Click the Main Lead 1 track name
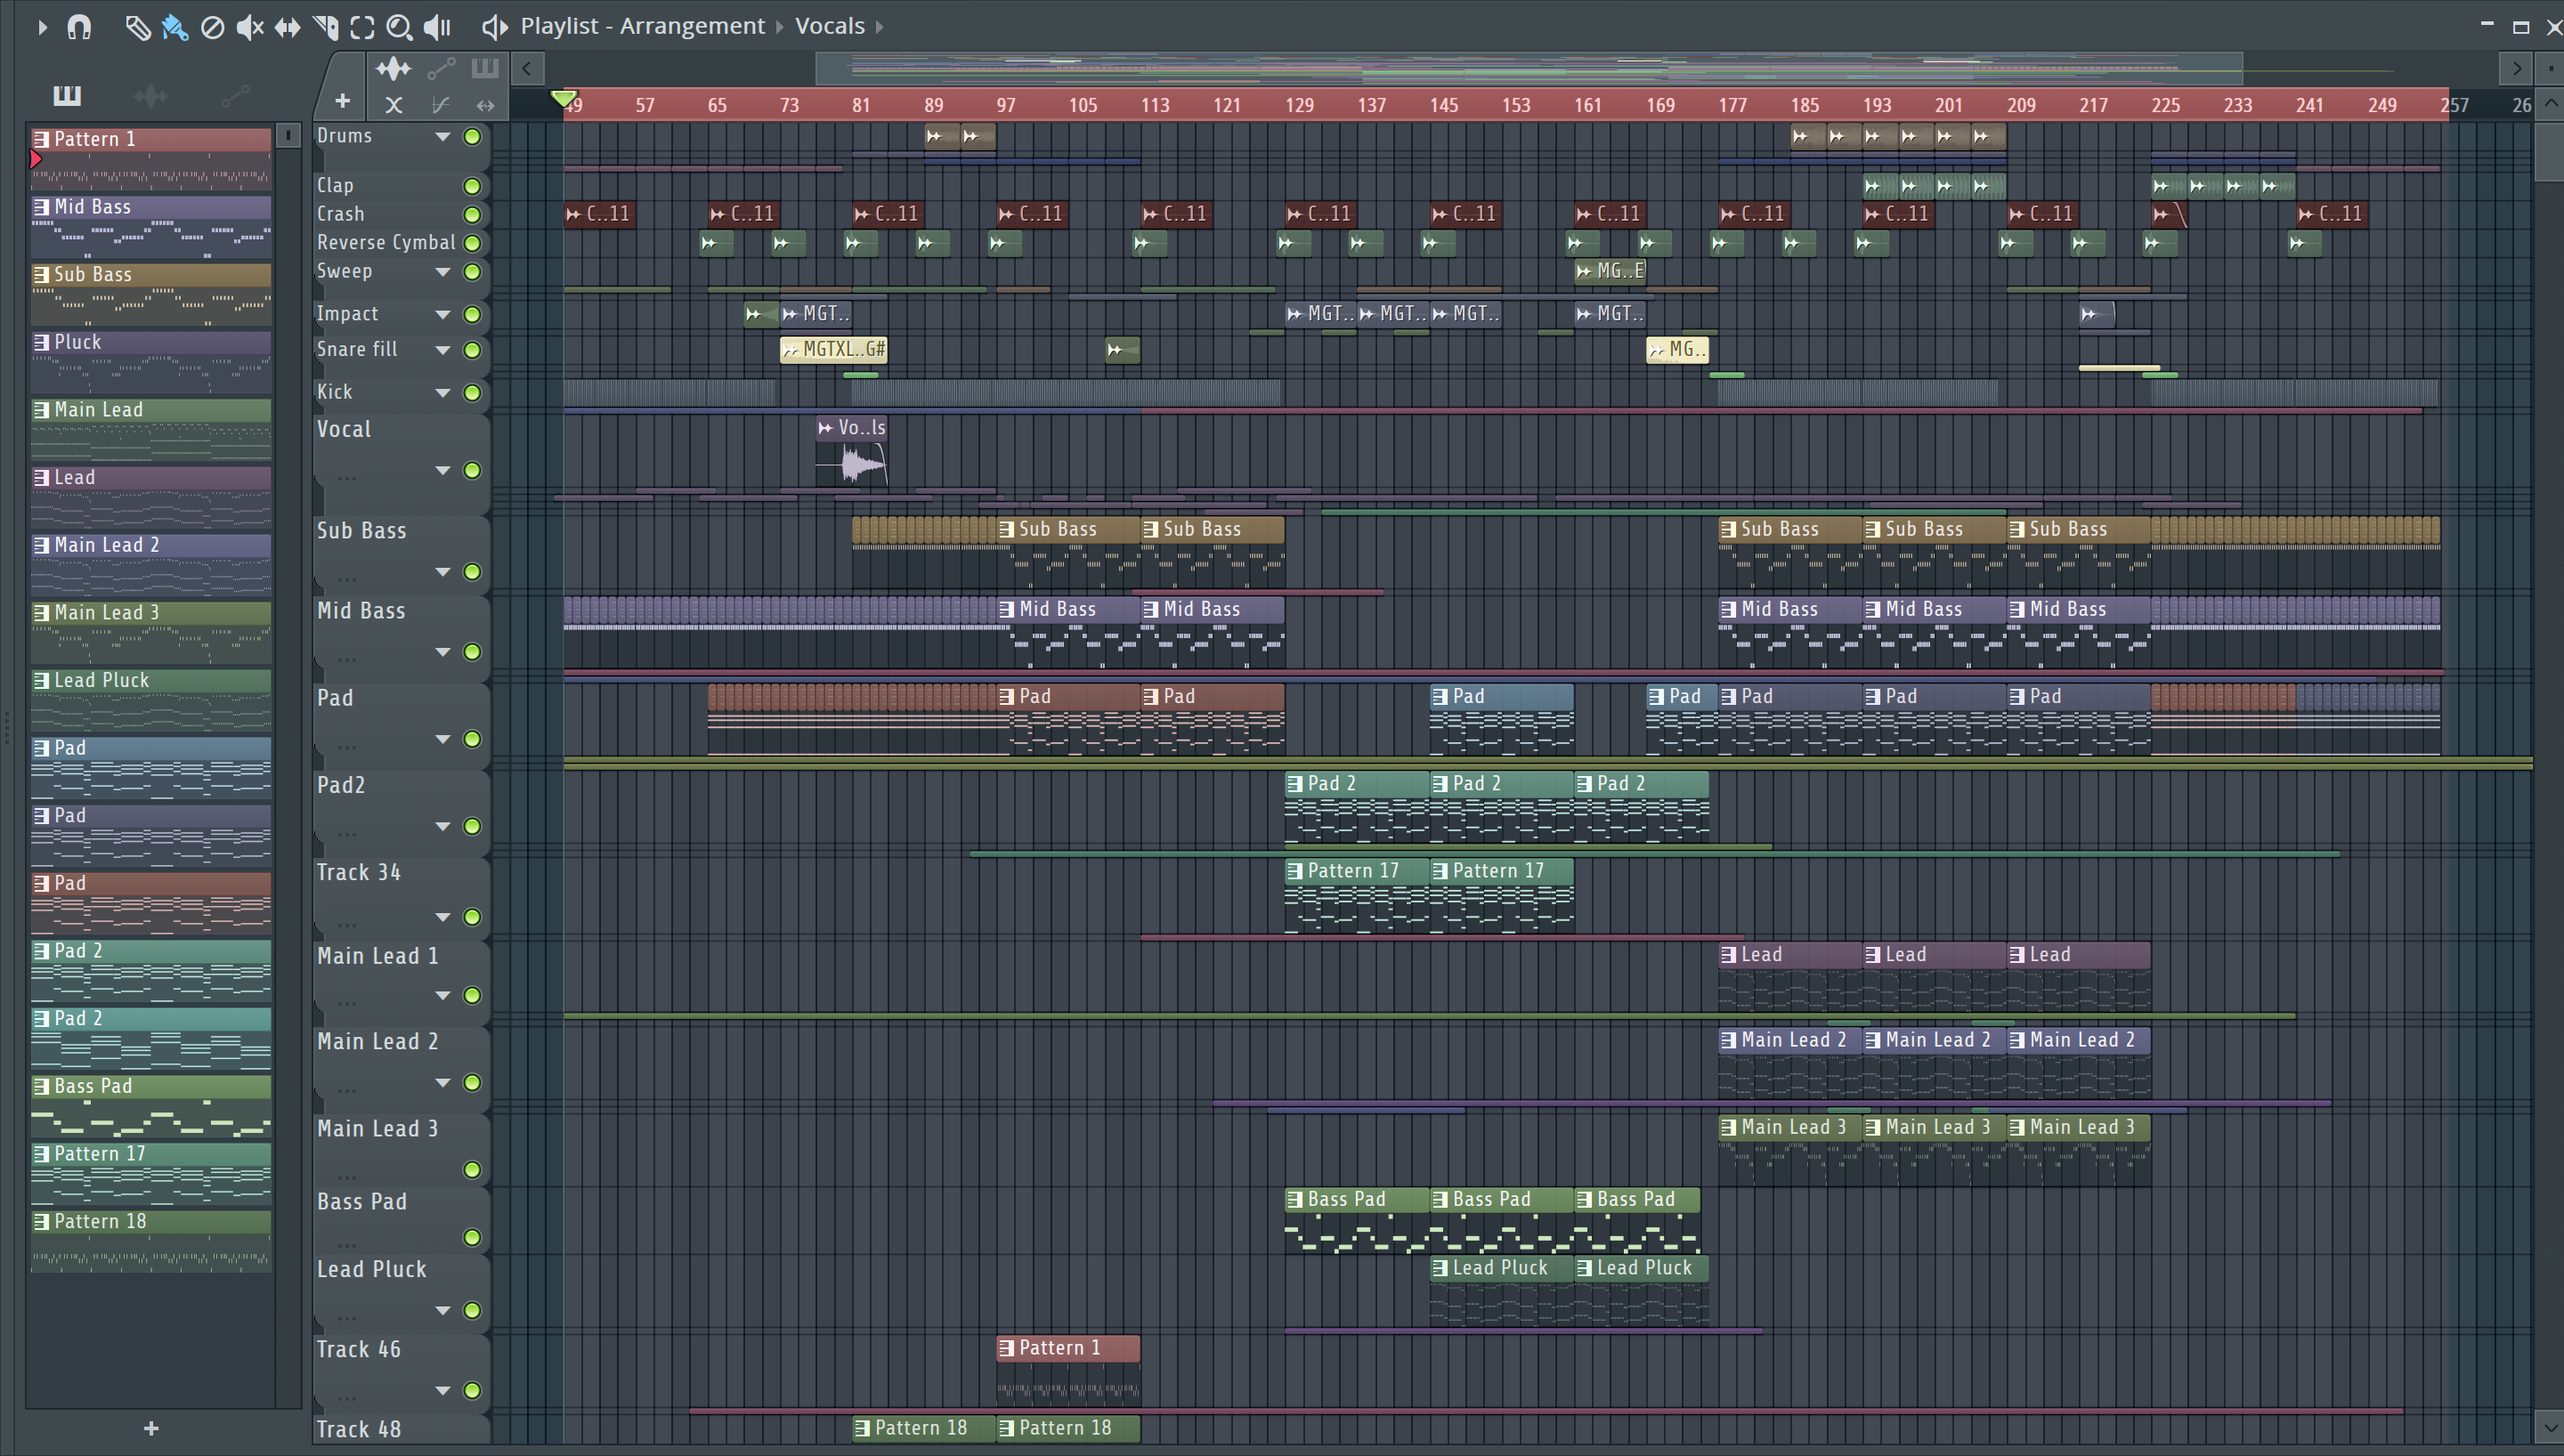2564x1456 pixels. [x=377, y=957]
